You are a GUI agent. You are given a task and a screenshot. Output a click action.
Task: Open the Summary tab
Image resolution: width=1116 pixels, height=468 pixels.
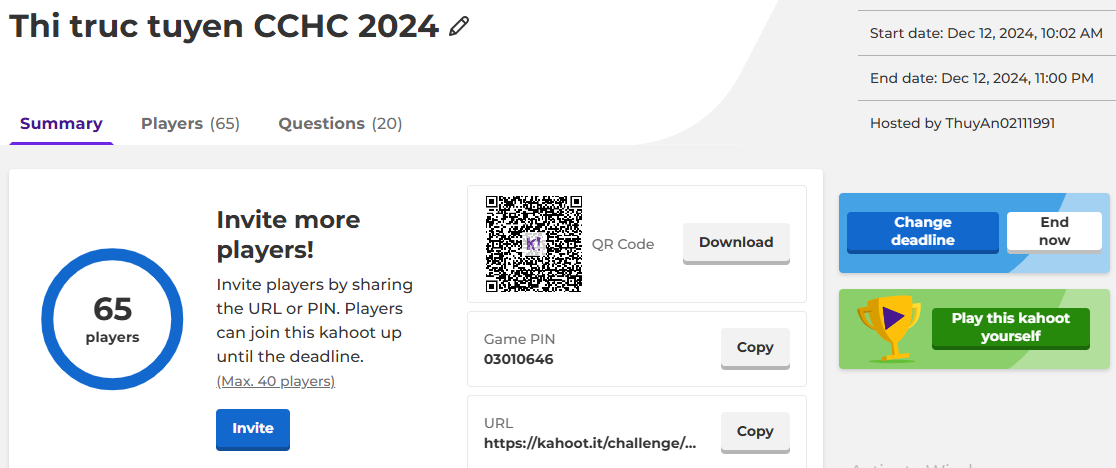(61, 124)
